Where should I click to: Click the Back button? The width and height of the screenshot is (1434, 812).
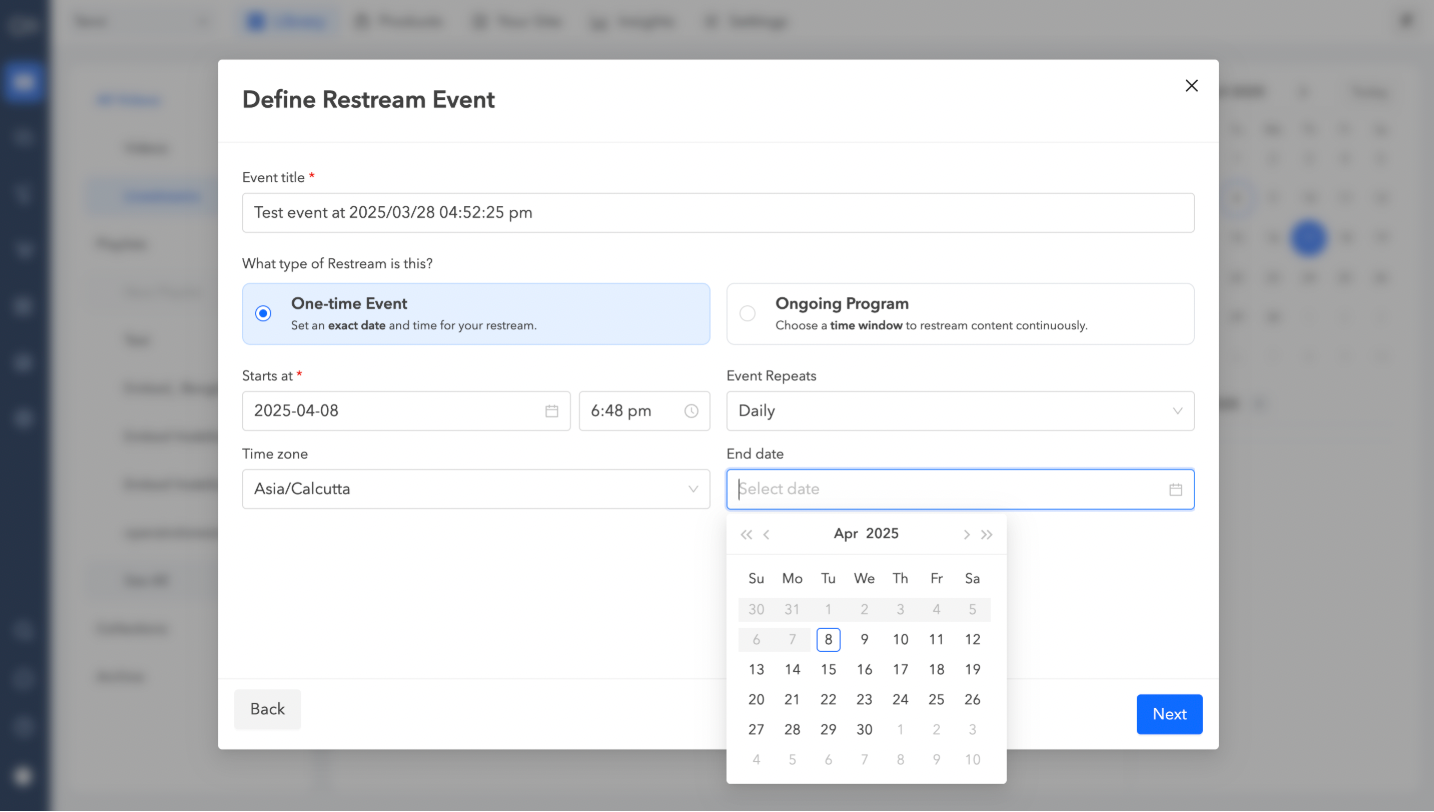pos(267,709)
